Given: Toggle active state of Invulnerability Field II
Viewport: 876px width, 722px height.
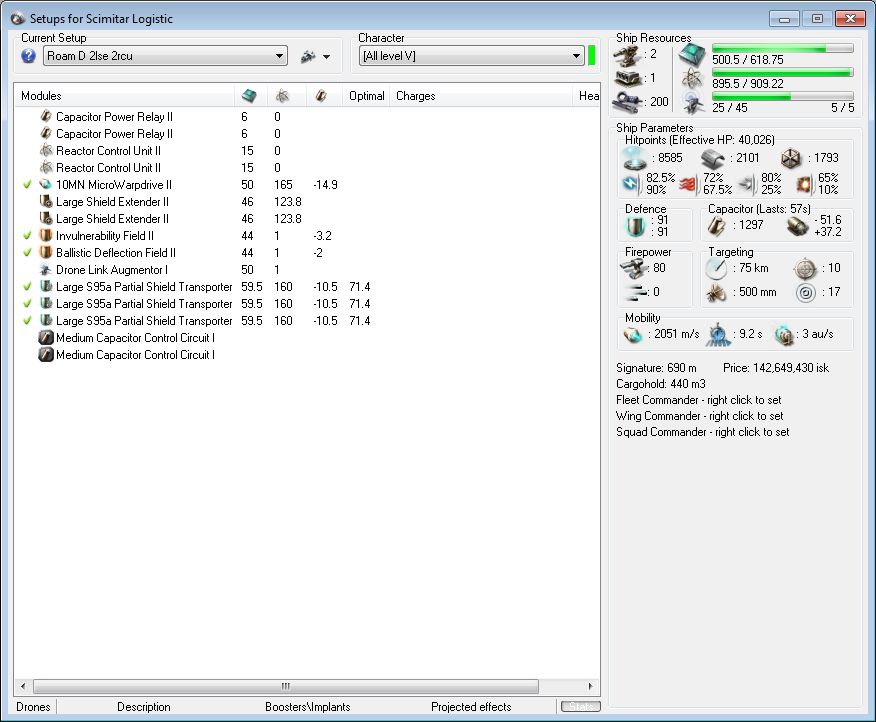Looking at the screenshot, I should 27,236.
